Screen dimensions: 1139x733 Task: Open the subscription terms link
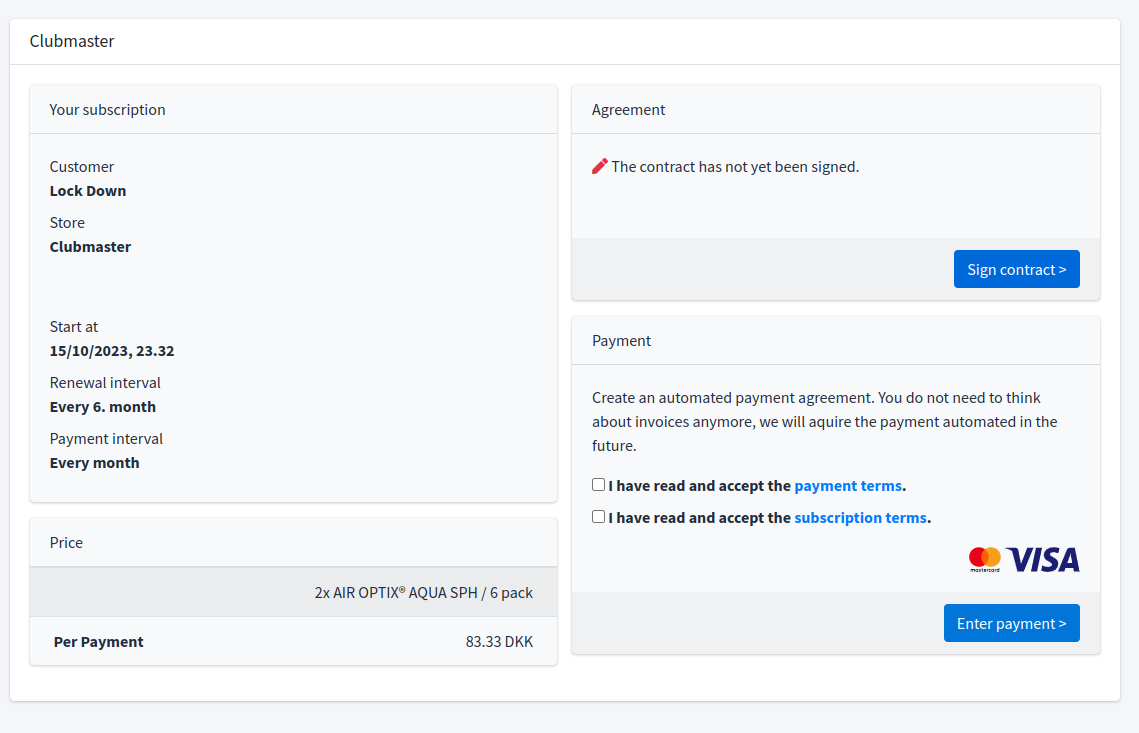click(860, 518)
